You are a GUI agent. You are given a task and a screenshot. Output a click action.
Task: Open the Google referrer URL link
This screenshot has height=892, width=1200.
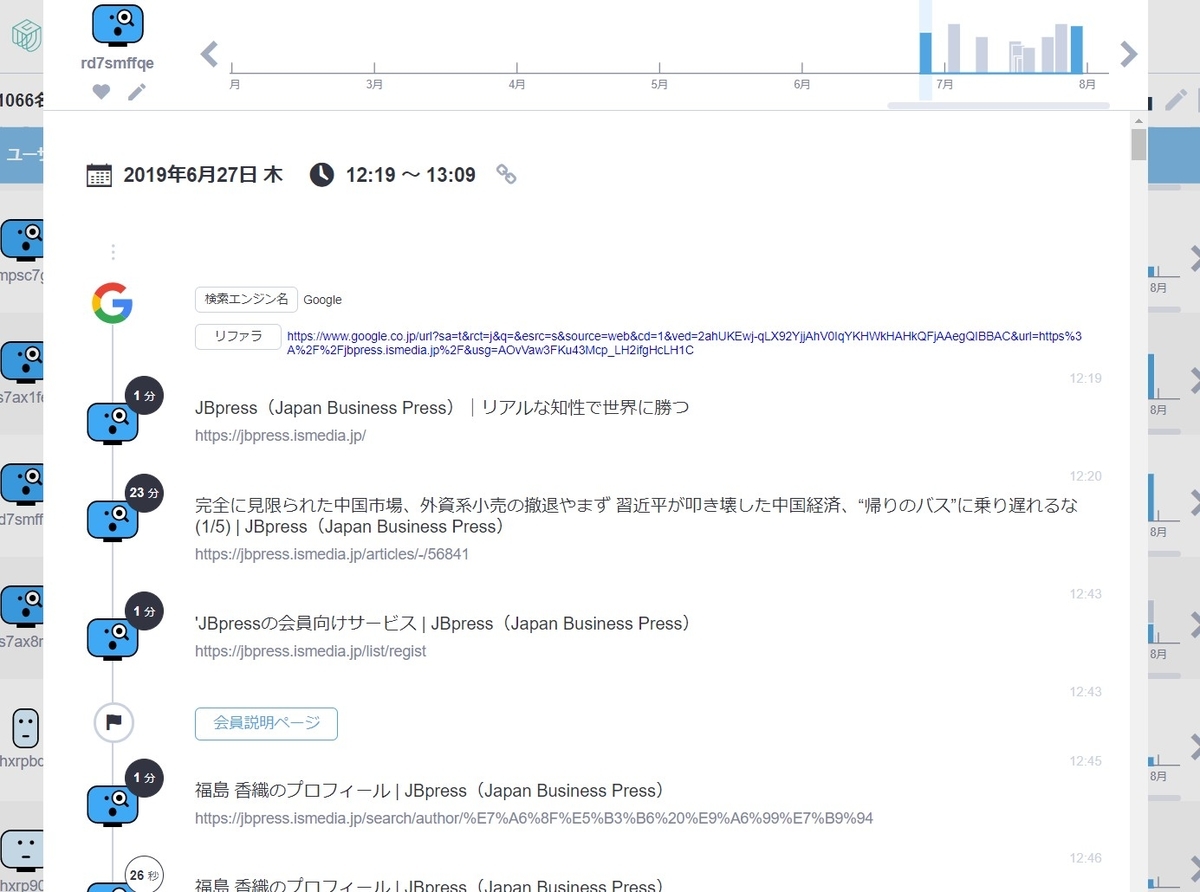[x=684, y=343]
